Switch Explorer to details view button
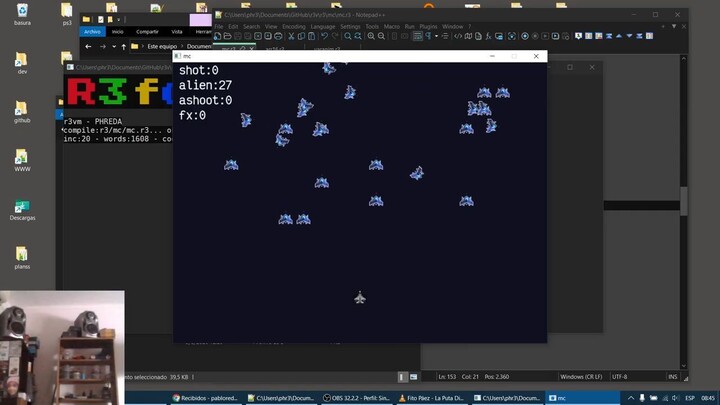The height and width of the screenshot is (405, 720). pyautogui.click(x=402, y=377)
